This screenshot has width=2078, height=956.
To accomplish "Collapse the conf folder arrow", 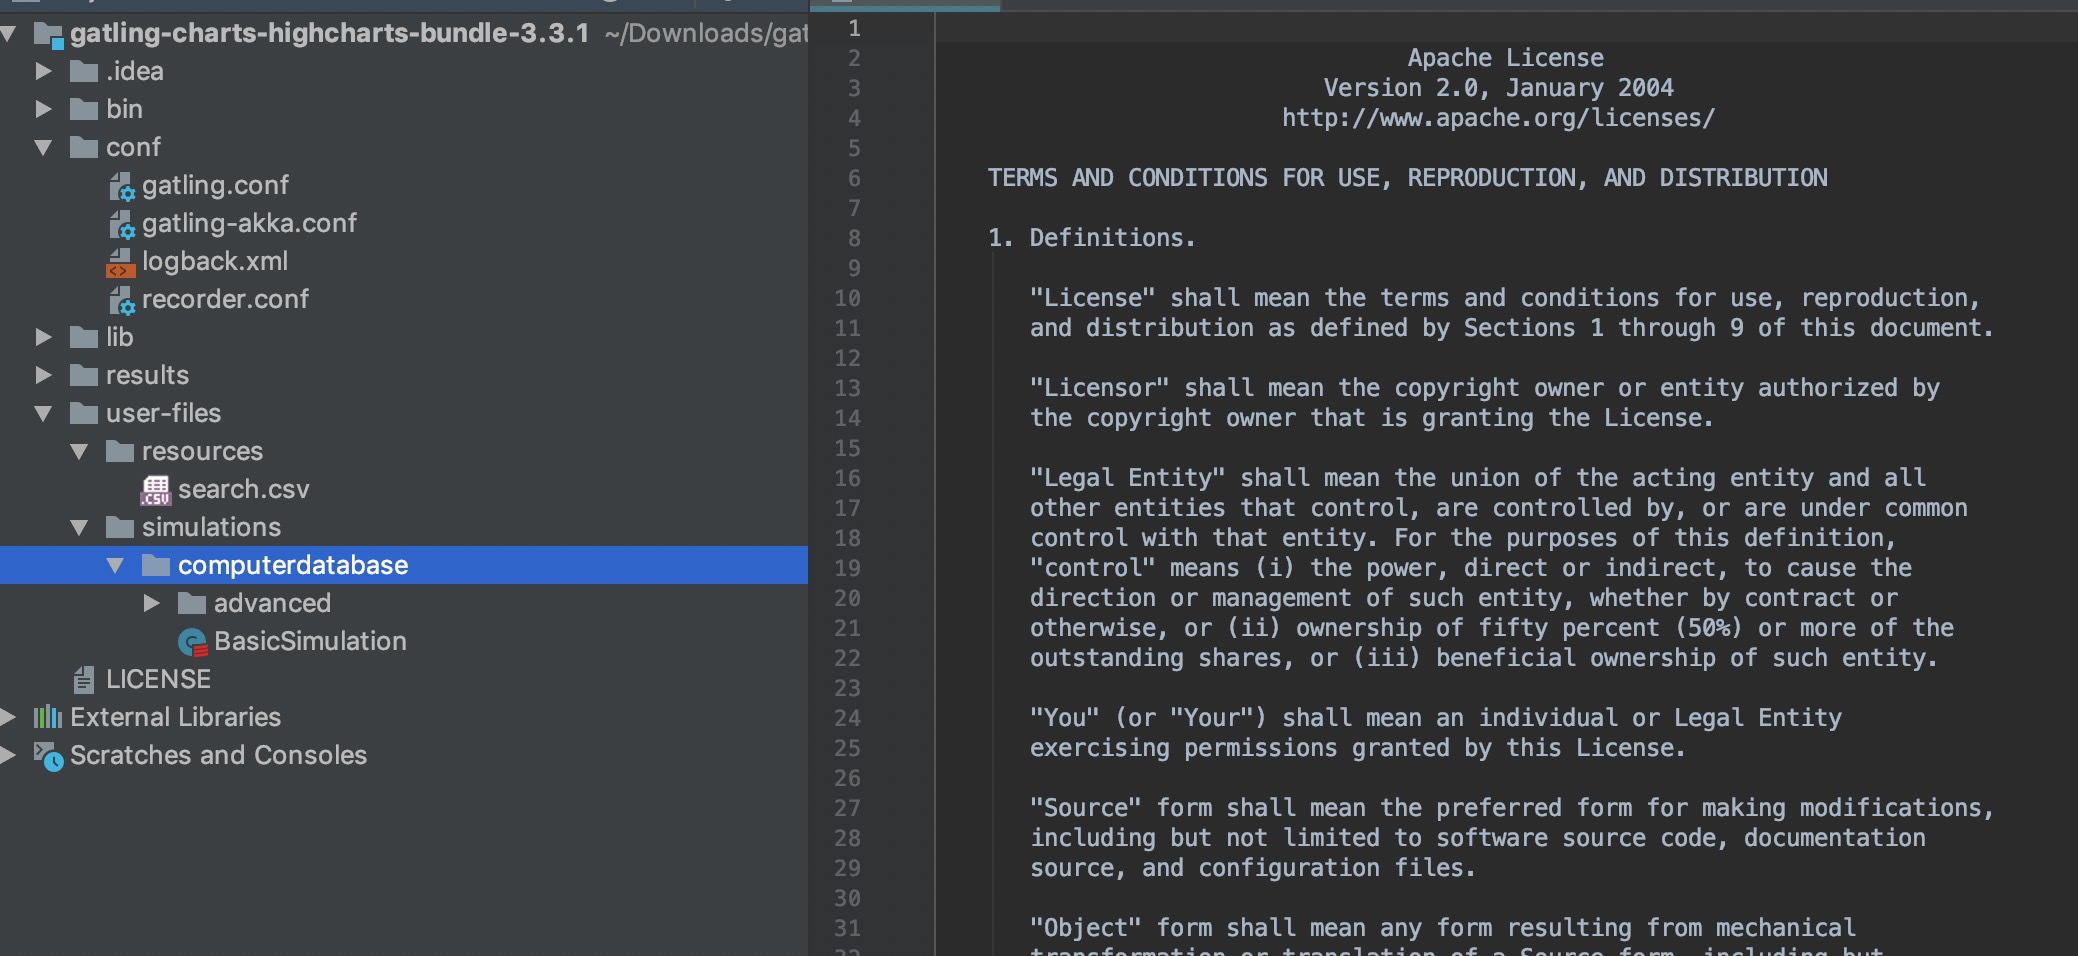I will tap(43, 147).
